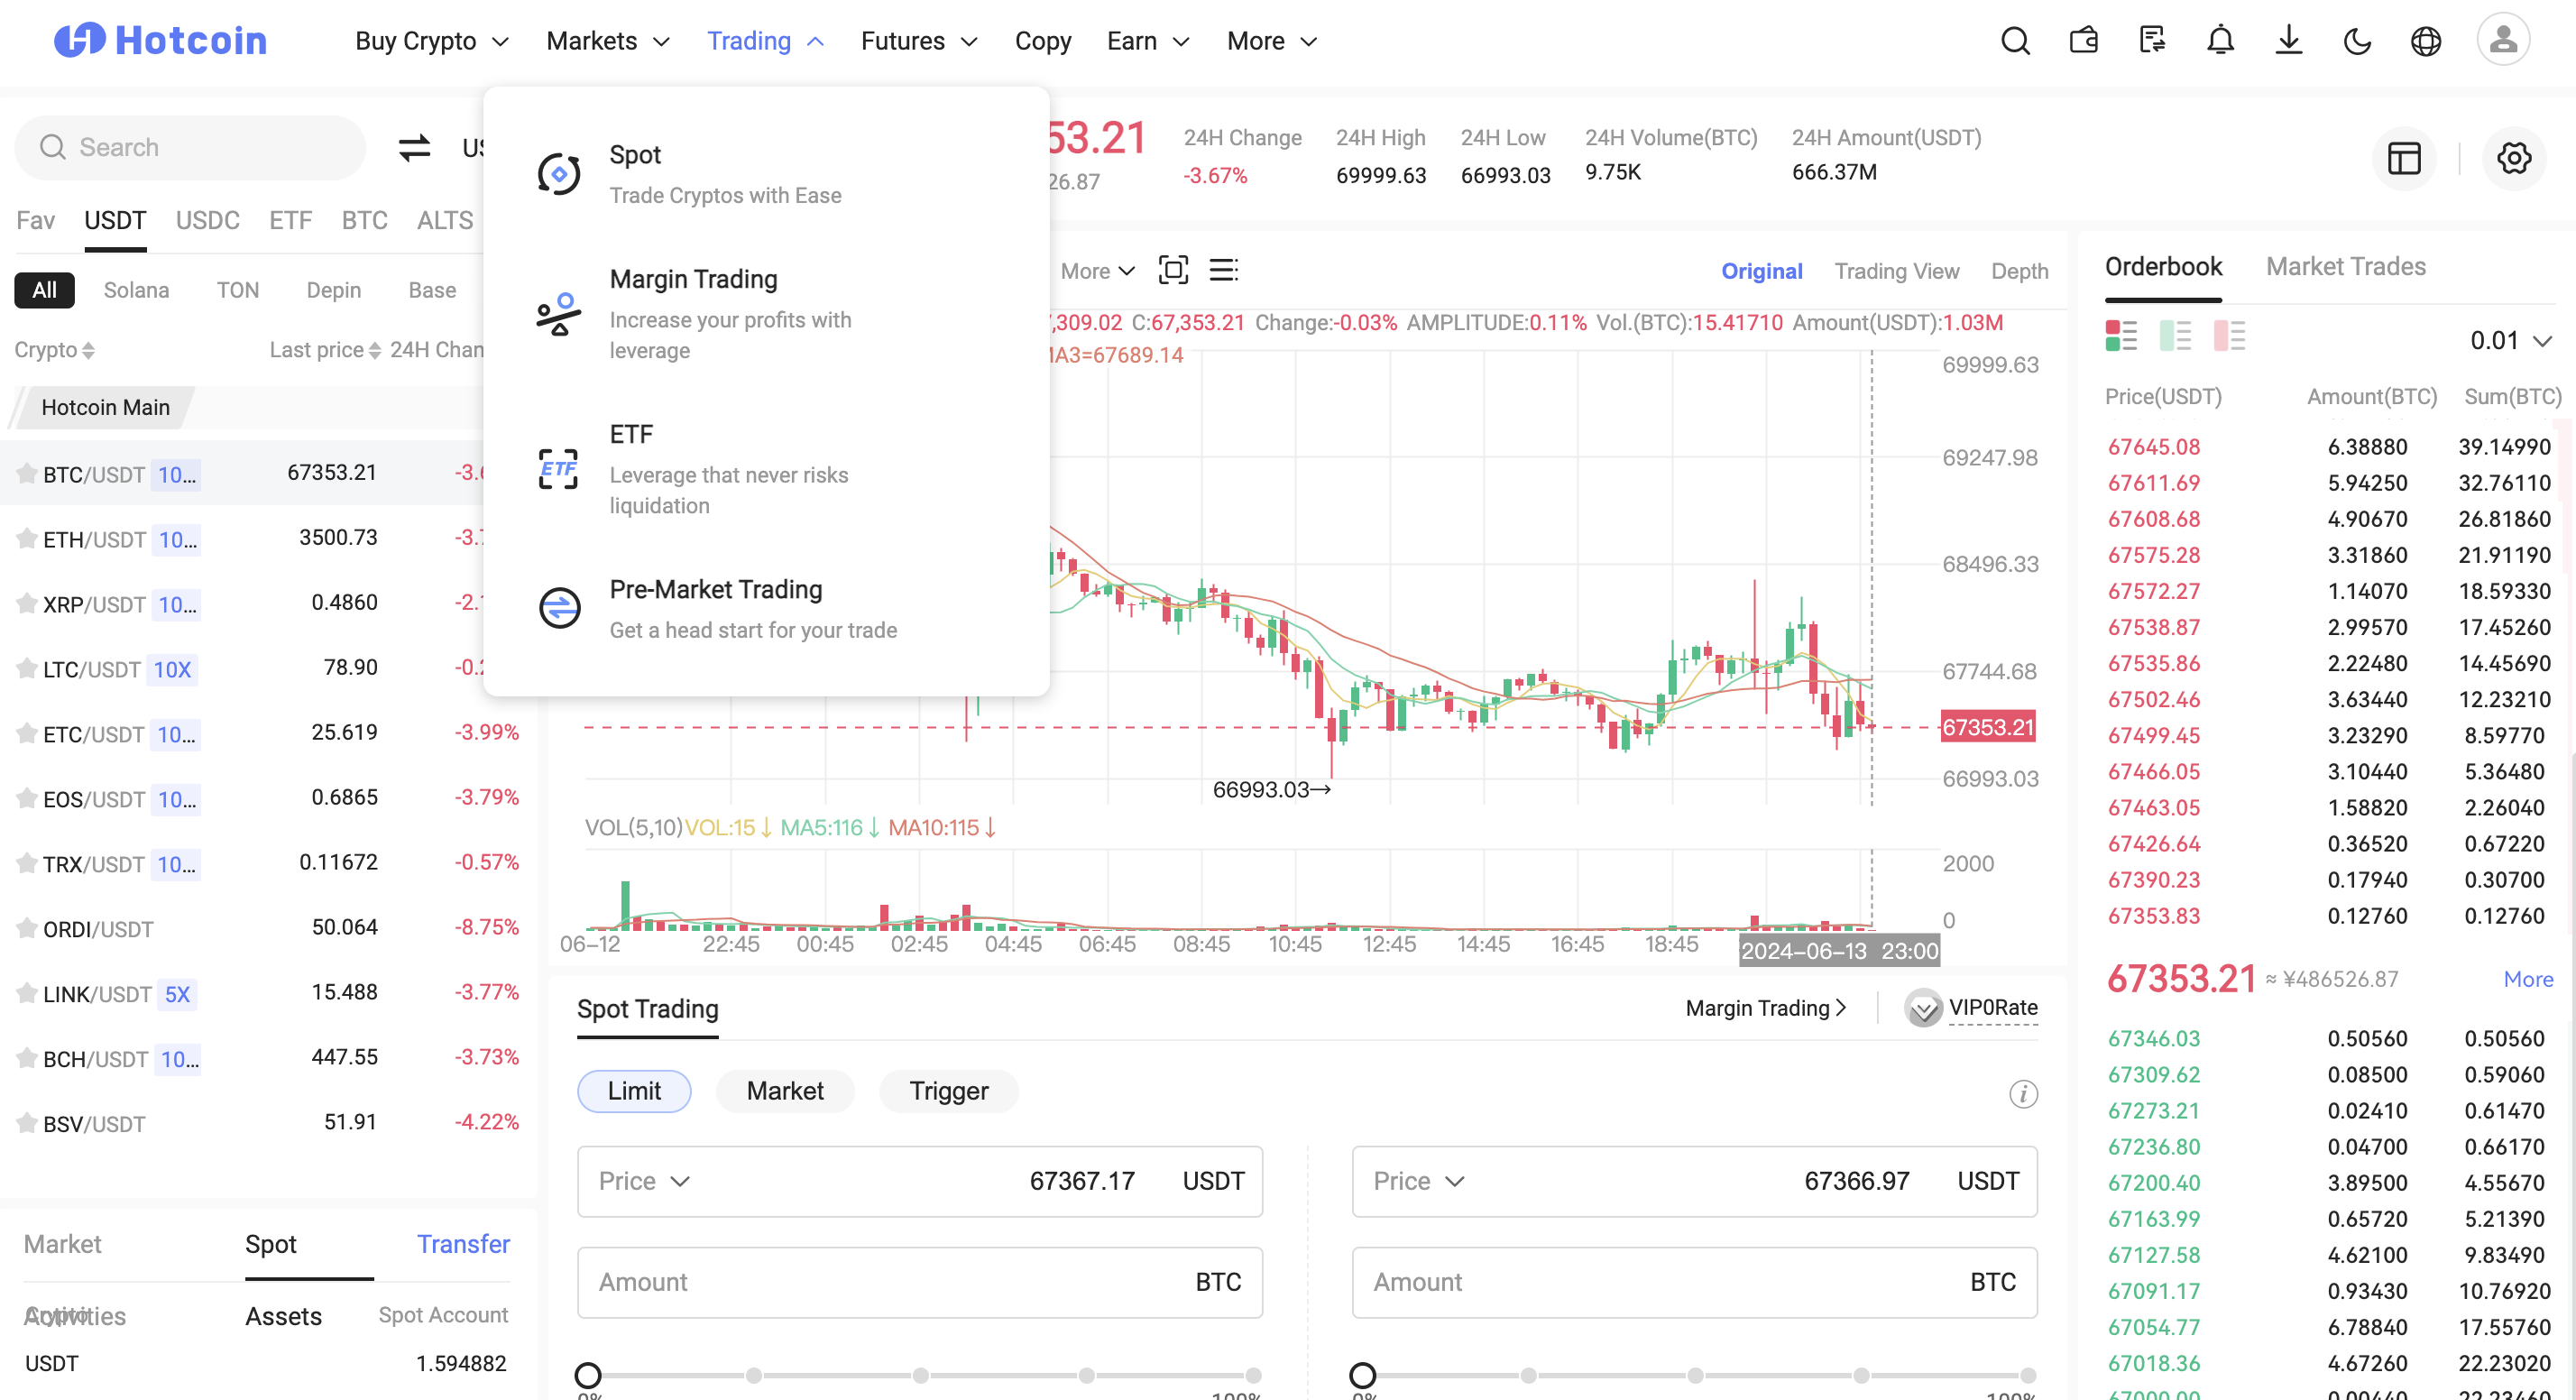Click the chart fullscreen icon
The height and width of the screenshot is (1400, 2576).
(1173, 270)
